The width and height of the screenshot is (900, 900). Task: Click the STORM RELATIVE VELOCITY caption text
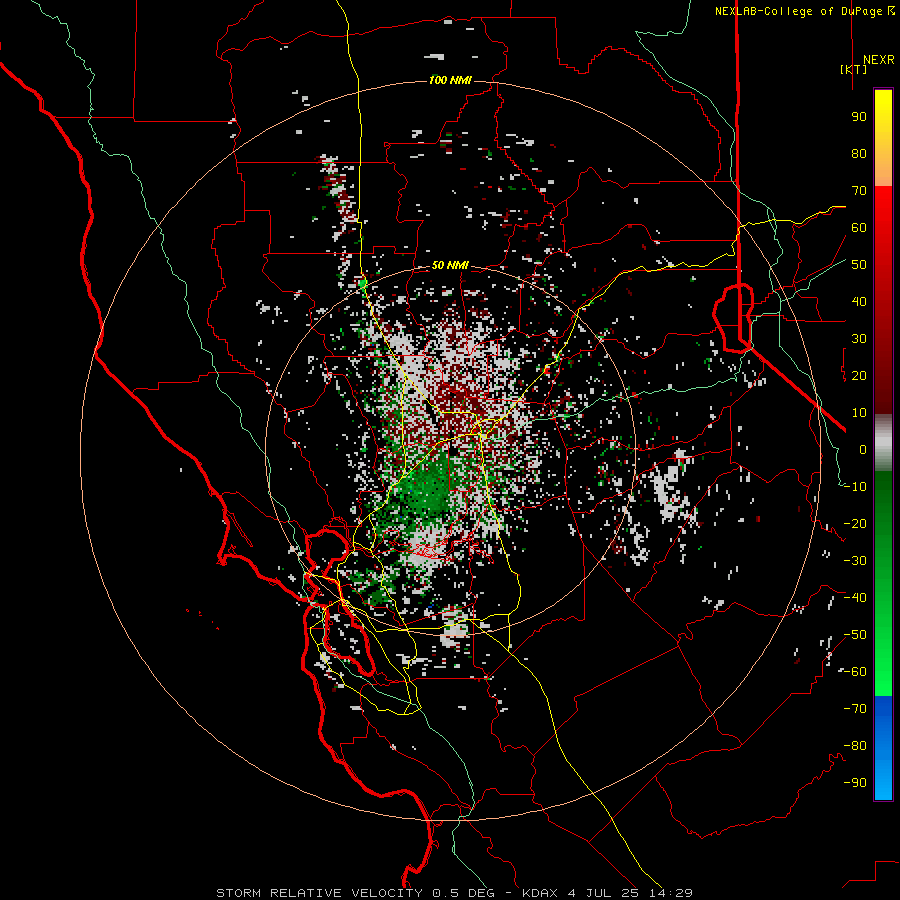(319, 893)
